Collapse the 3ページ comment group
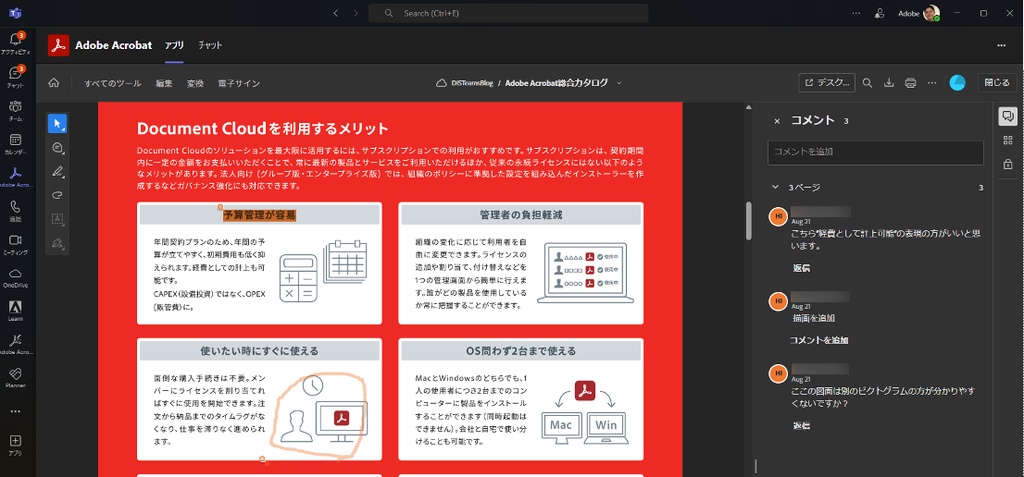 click(x=775, y=187)
